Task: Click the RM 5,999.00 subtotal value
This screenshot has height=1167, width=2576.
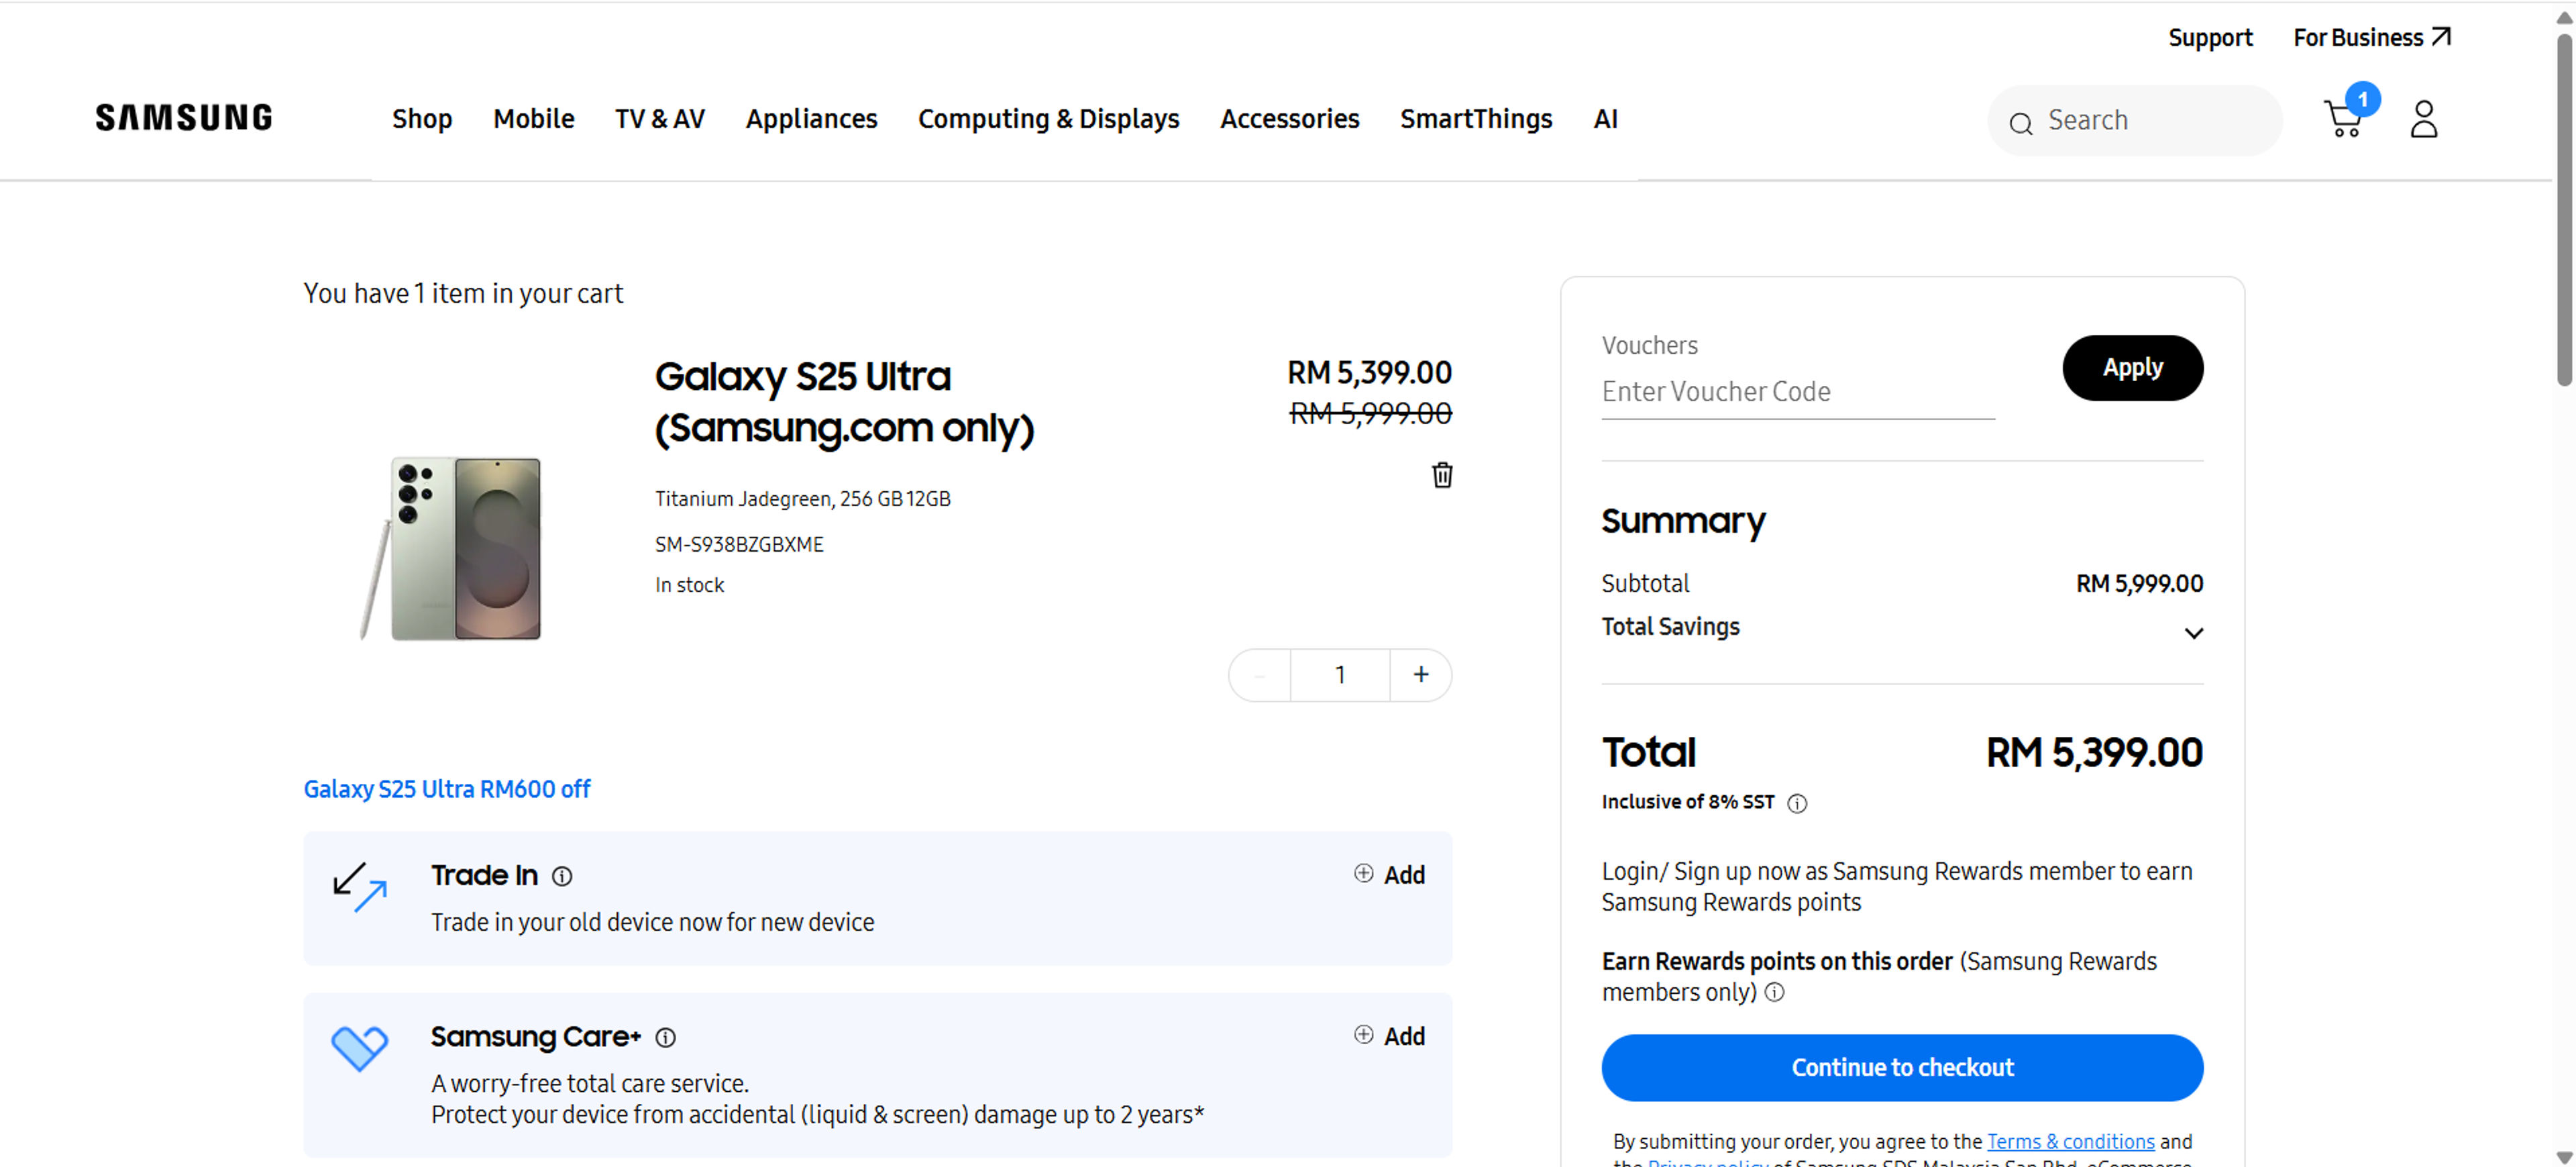Action: pos(2139,583)
